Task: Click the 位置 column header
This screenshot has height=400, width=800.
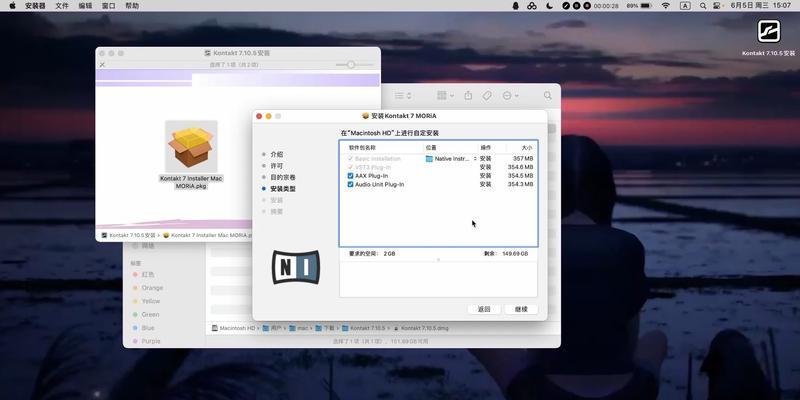Action: click(x=431, y=147)
